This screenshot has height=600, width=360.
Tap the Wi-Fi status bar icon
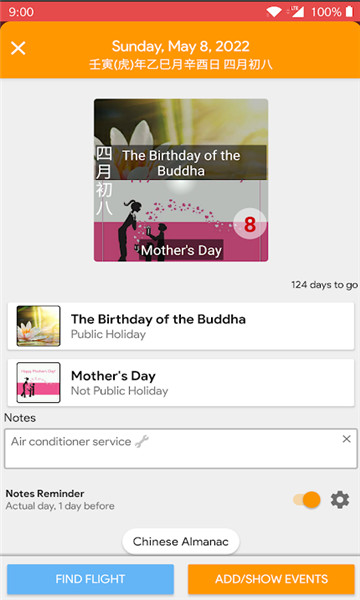pyautogui.click(x=274, y=11)
